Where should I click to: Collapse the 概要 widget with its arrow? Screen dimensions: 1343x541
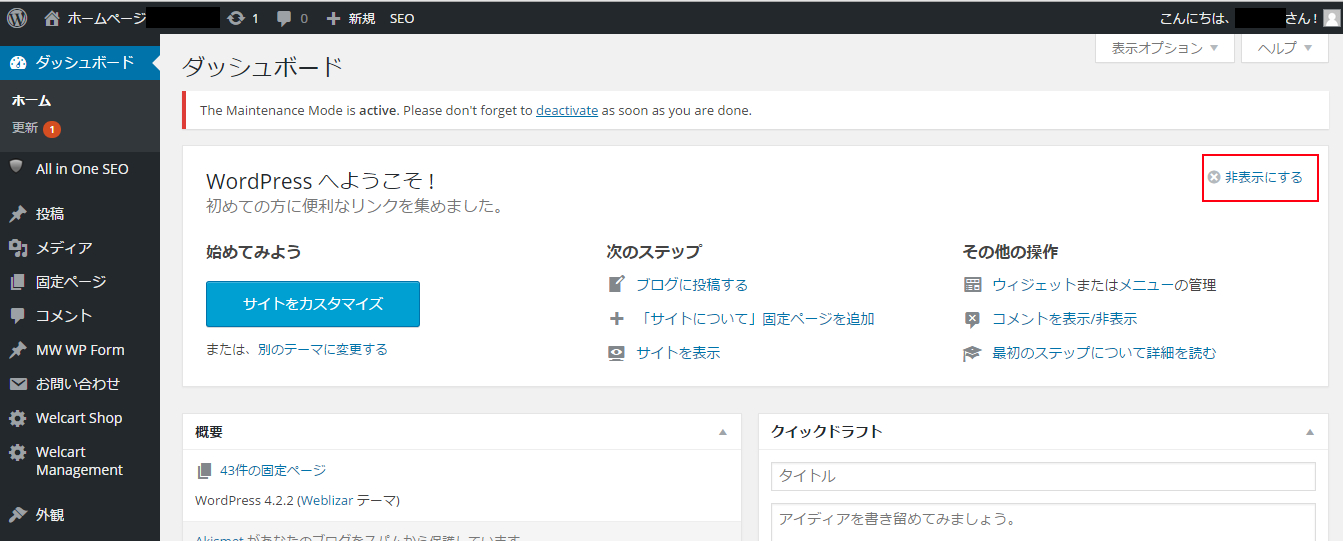[723, 432]
